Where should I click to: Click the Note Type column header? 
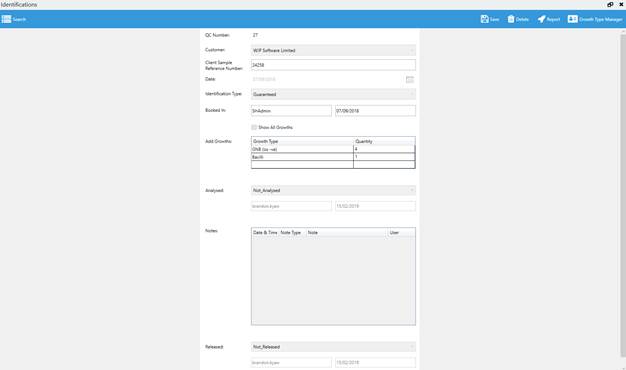point(292,232)
